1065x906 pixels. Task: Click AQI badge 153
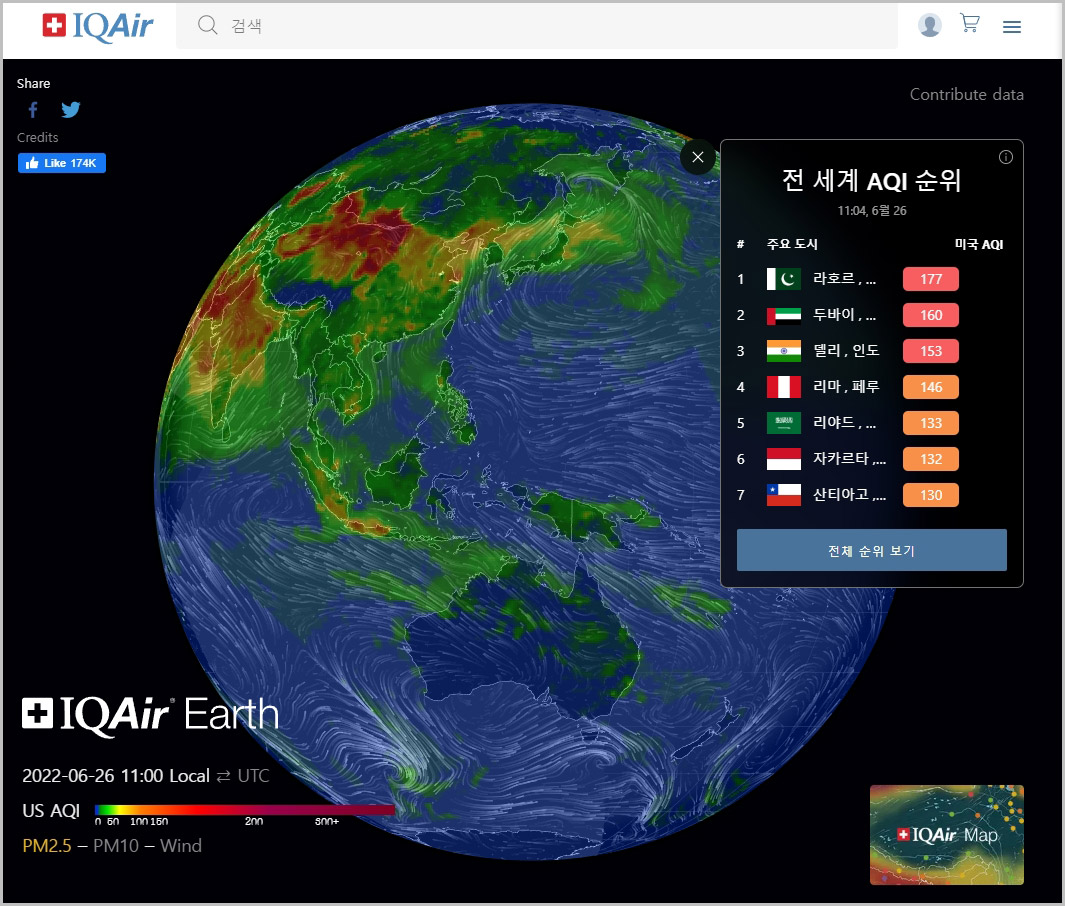pos(931,351)
